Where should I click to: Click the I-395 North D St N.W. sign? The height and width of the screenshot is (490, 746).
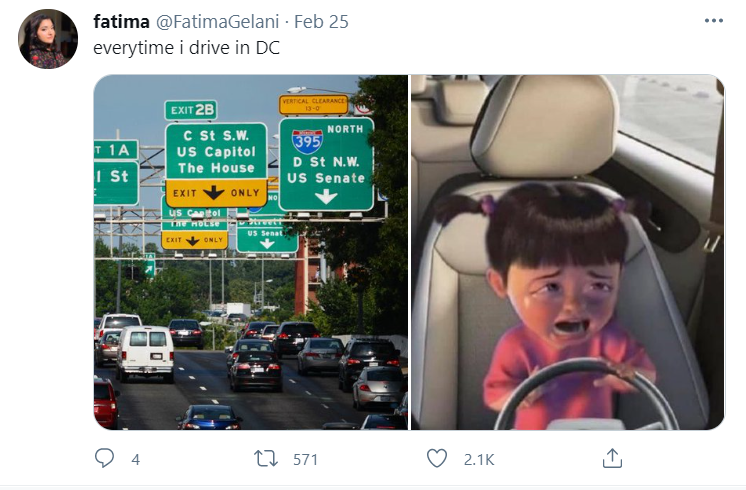point(326,163)
